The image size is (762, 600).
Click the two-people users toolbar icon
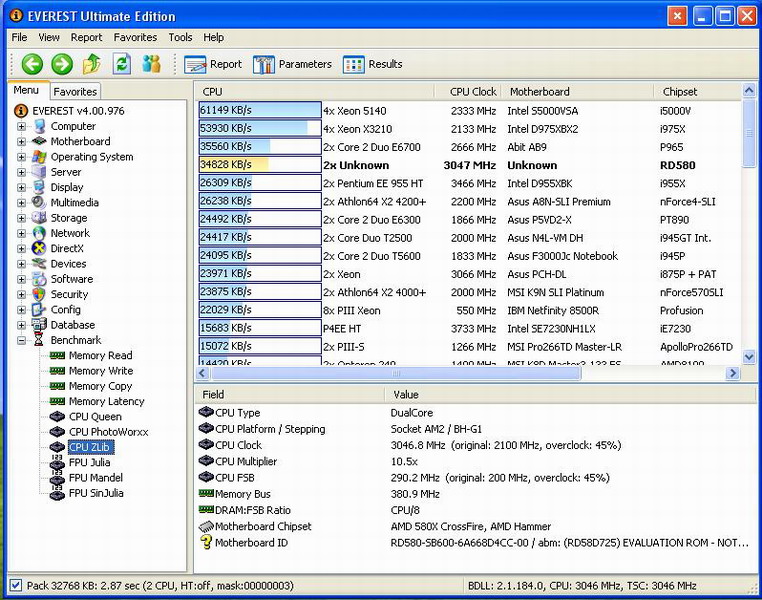[x=152, y=64]
